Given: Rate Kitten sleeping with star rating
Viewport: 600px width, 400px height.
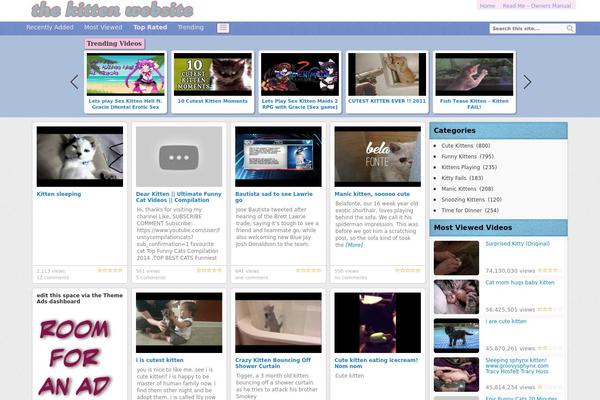Looking at the screenshot, I should coord(110,270).
